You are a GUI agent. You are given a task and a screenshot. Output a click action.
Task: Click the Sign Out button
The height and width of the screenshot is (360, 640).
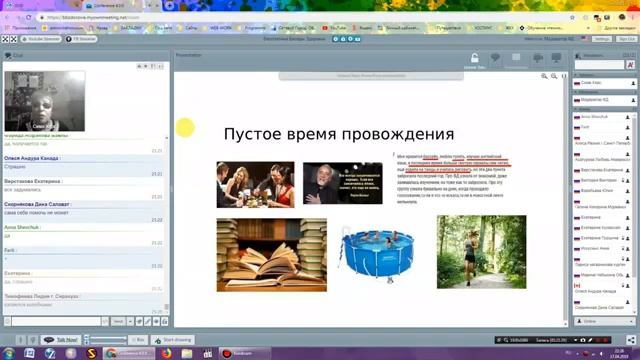click(627, 39)
